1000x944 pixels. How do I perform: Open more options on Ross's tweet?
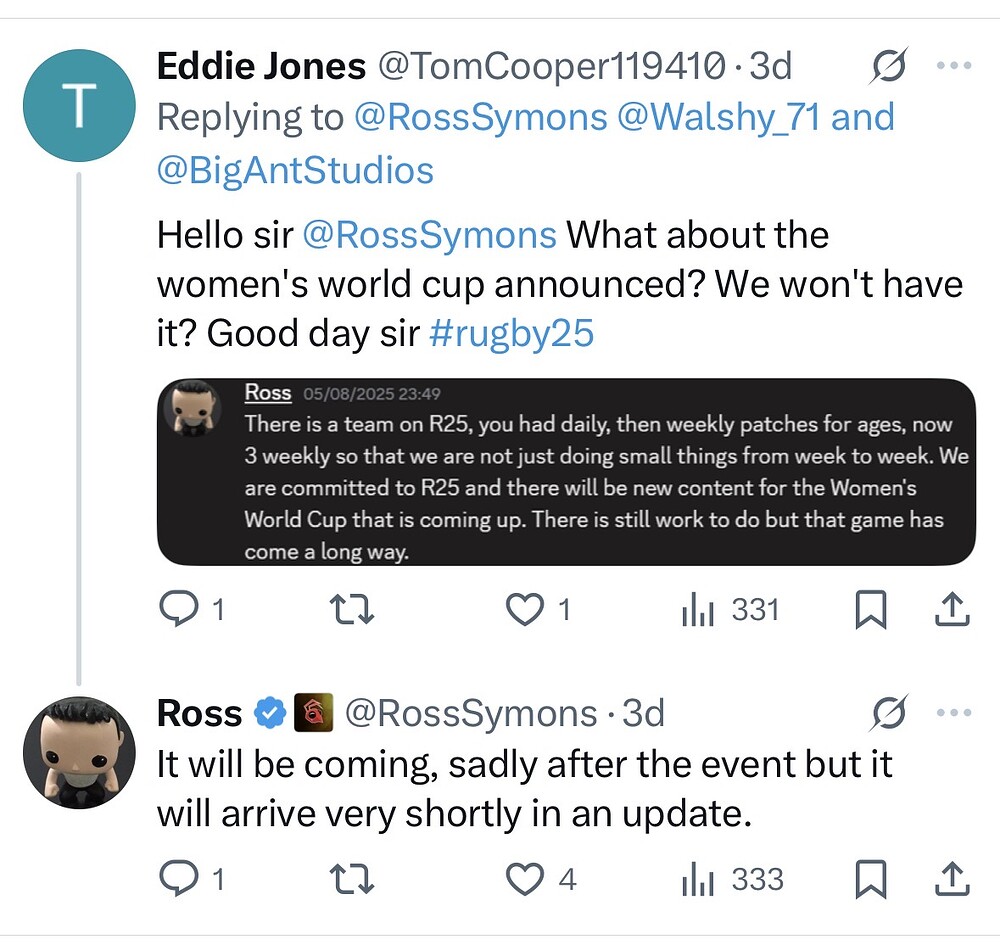953,713
